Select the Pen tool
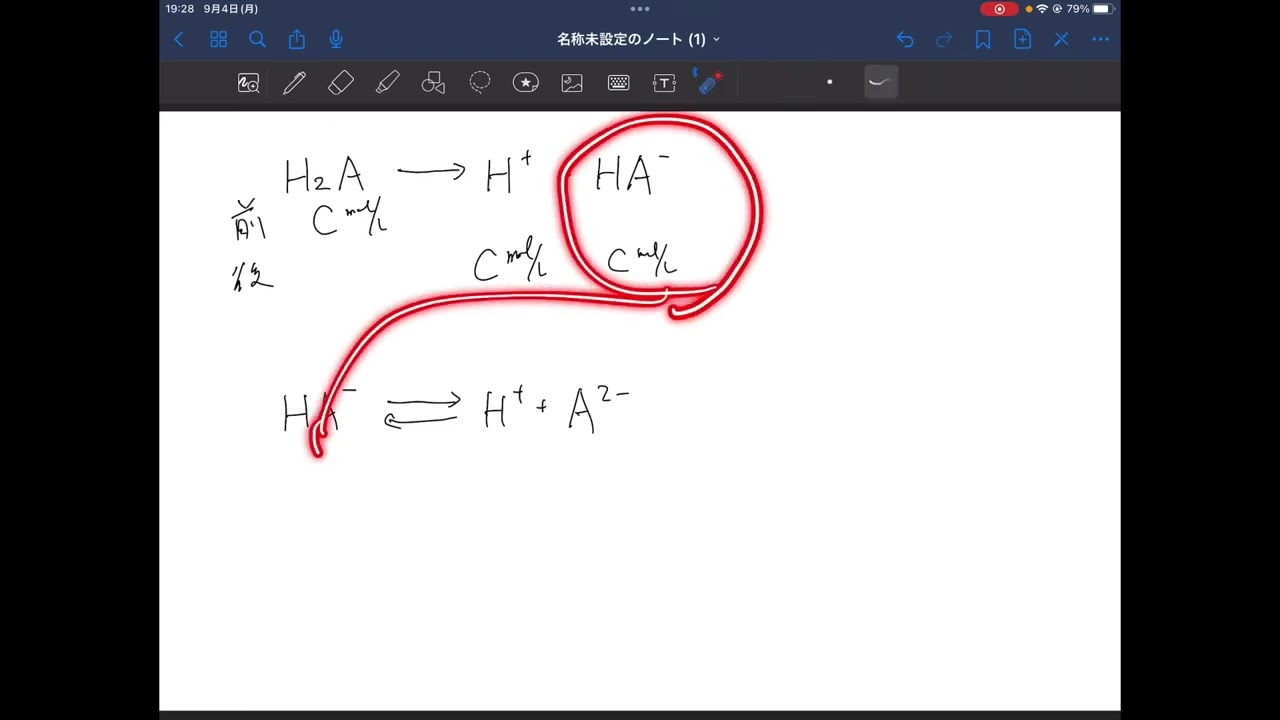Image resolution: width=1280 pixels, height=720 pixels. (294, 83)
